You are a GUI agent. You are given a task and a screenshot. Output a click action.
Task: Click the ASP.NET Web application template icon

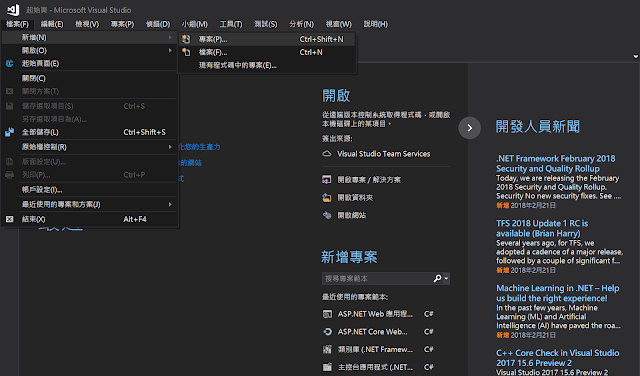click(327, 314)
